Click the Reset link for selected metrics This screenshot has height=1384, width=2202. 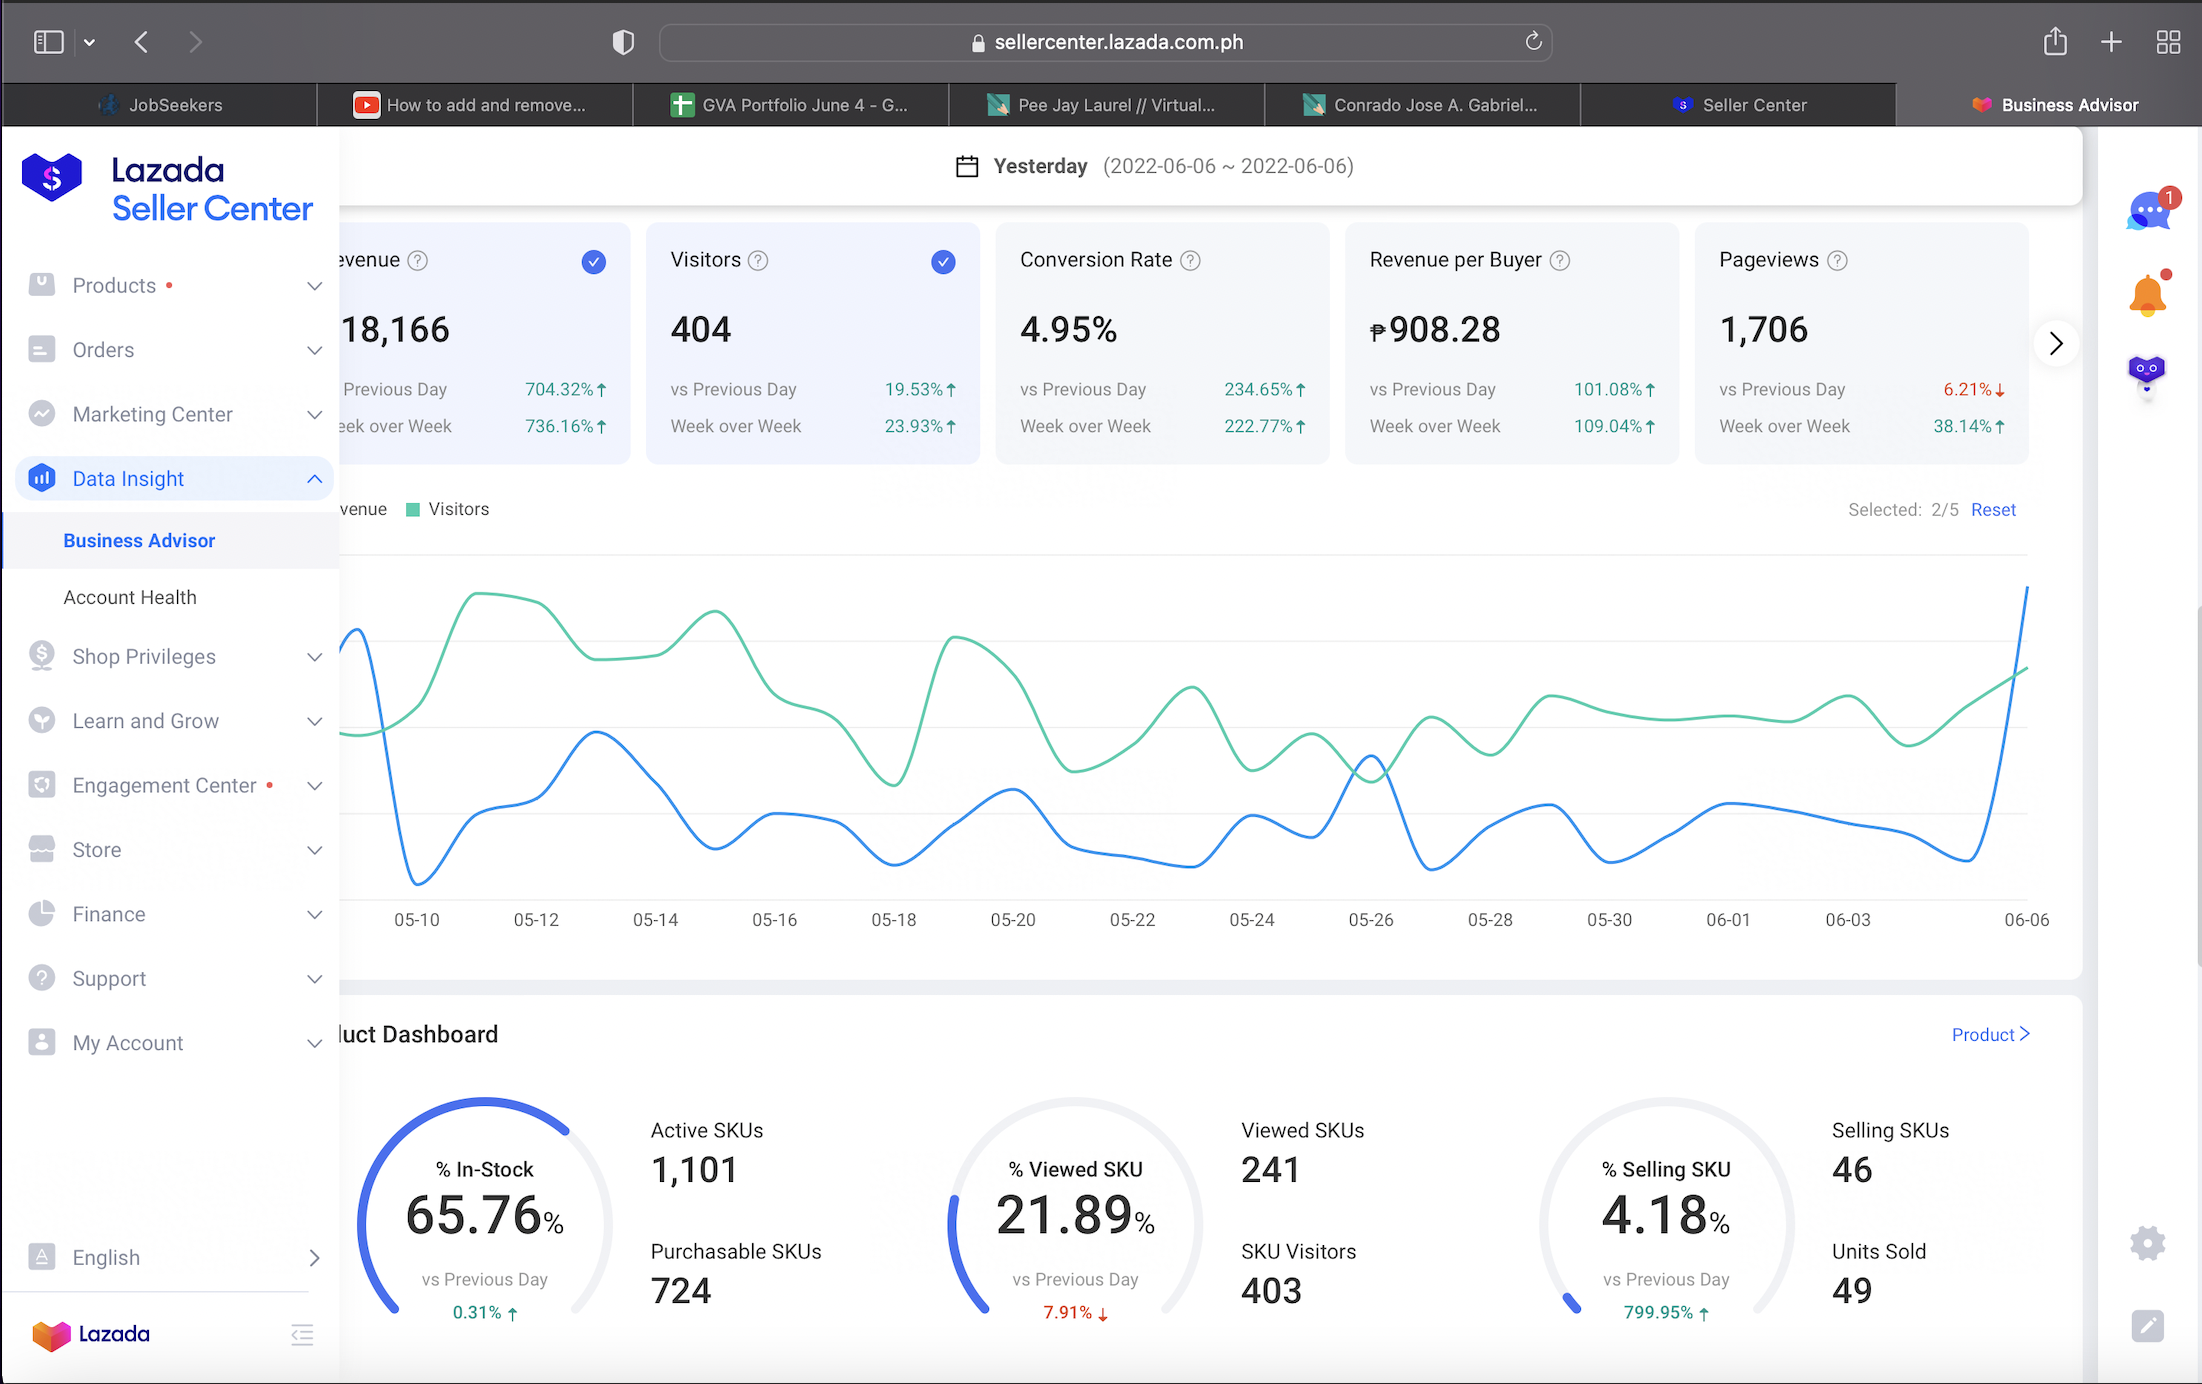pos(1993,510)
